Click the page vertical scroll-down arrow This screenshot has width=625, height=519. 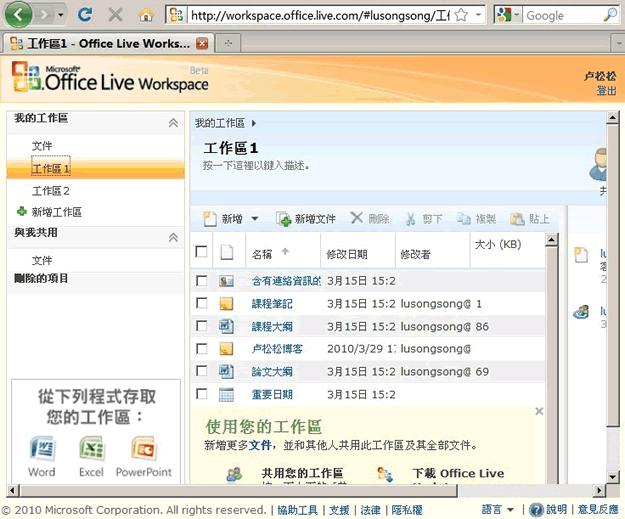tap(613, 476)
